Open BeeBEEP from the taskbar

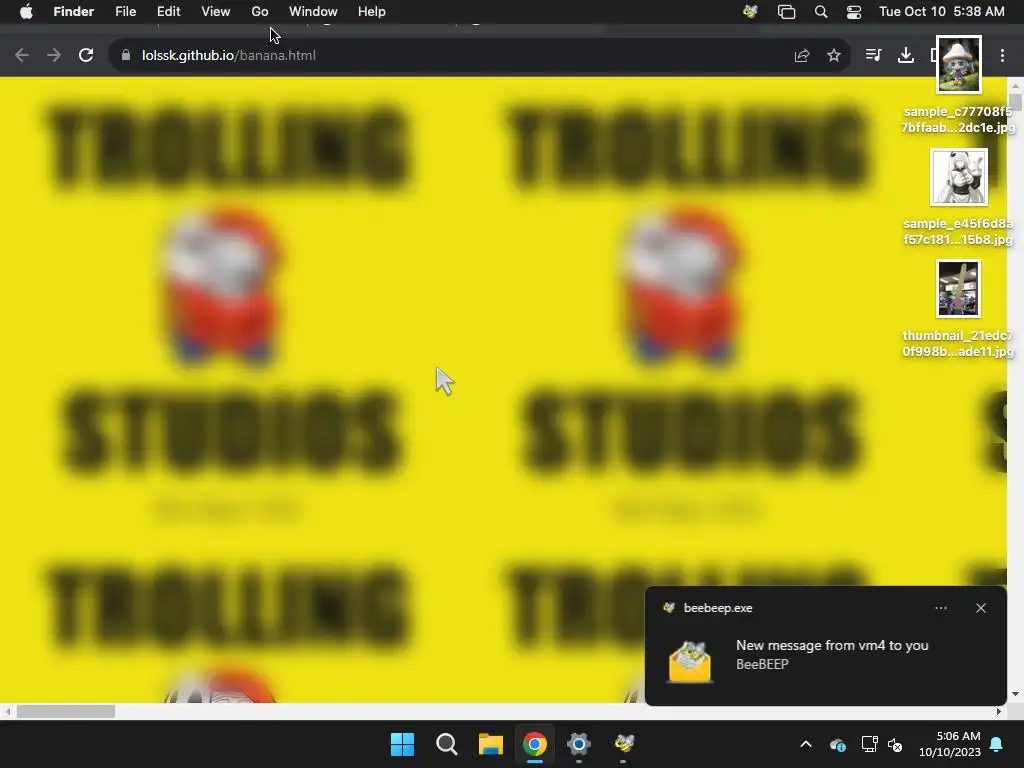pos(624,744)
